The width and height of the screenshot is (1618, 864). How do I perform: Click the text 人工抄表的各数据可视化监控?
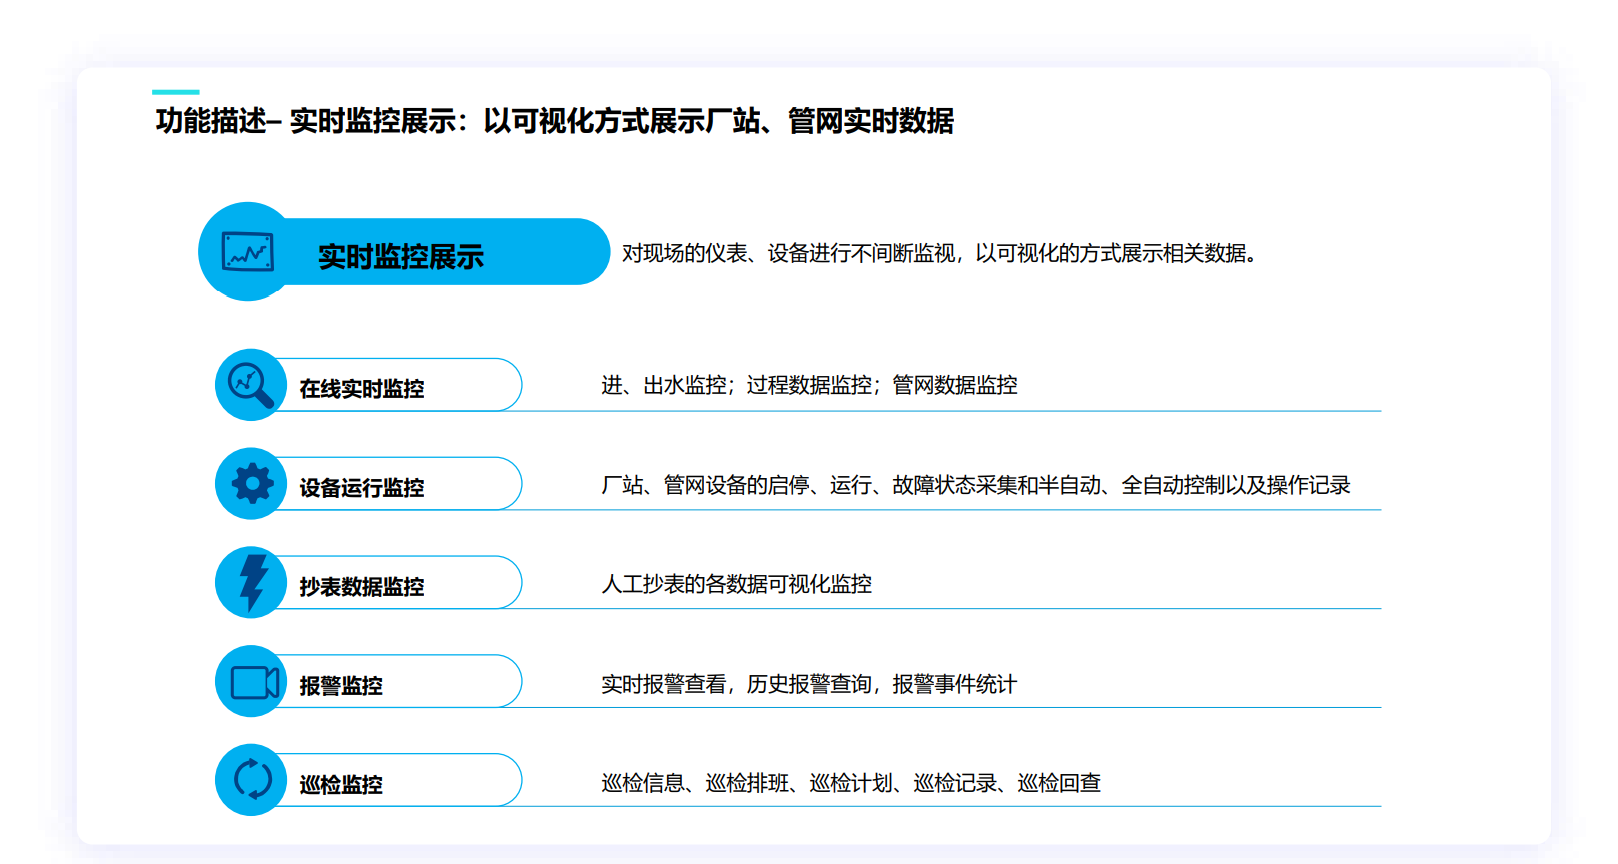(x=736, y=584)
